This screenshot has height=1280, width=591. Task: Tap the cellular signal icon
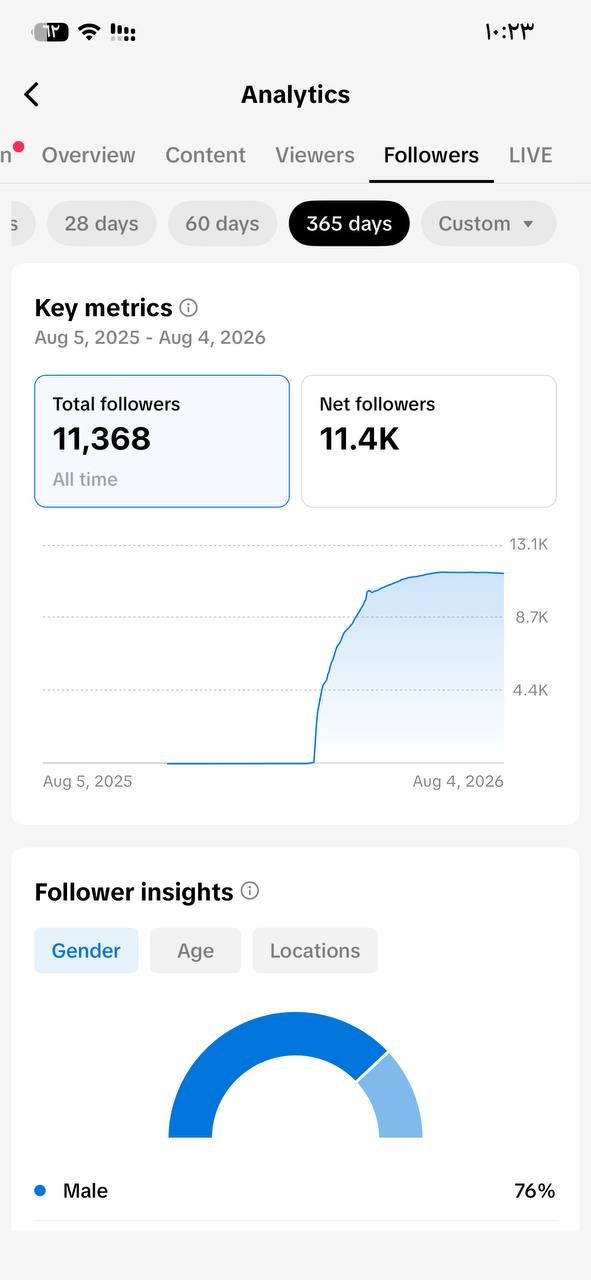click(x=123, y=32)
